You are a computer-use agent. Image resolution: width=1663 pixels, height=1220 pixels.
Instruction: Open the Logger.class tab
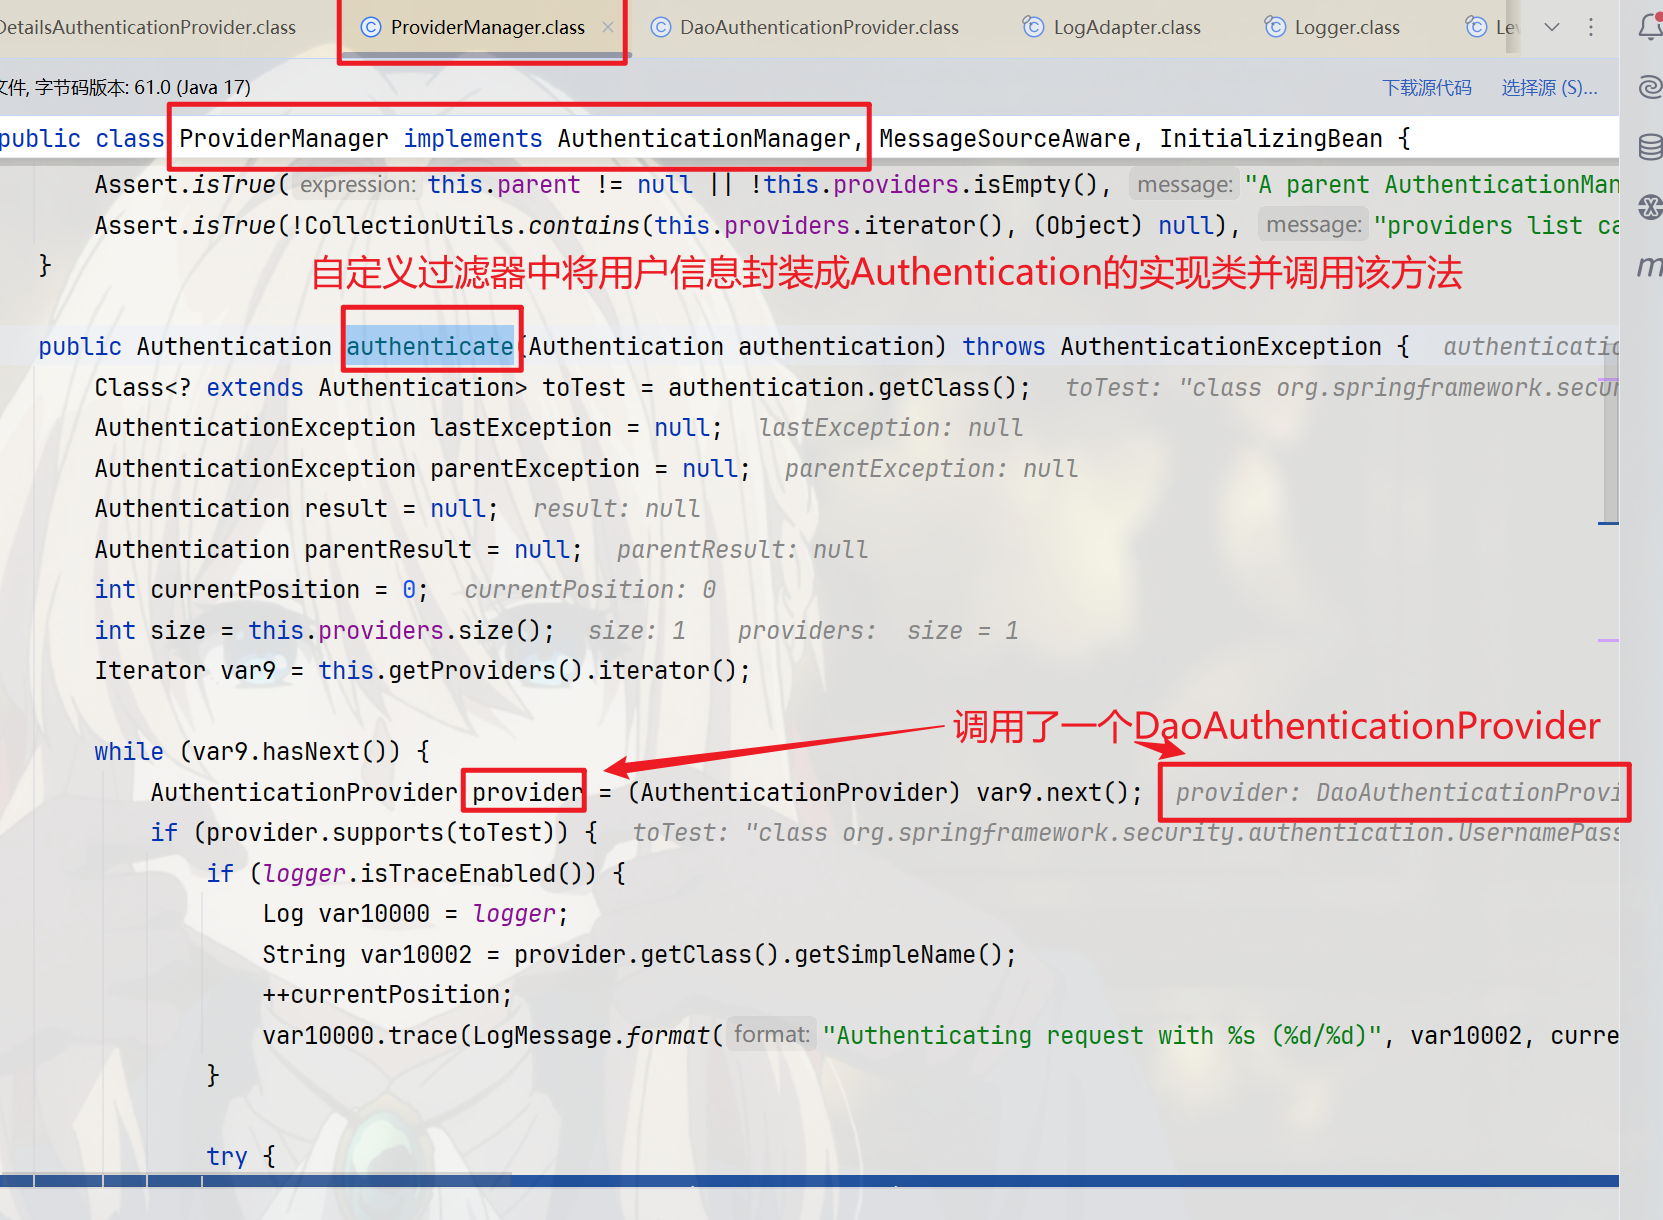coord(1333,28)
